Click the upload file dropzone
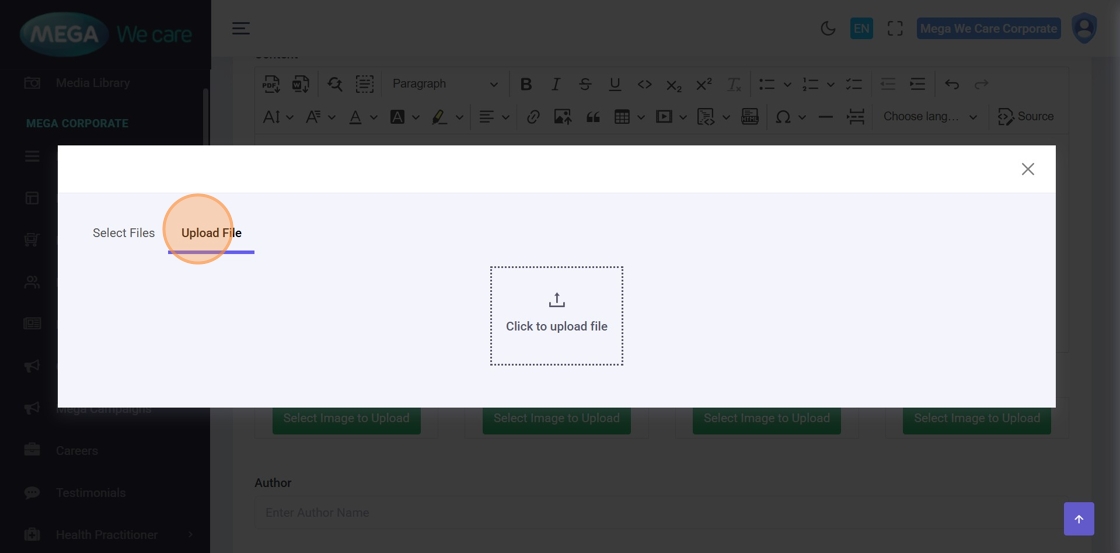1120x553 pixels. tap(556, 315)
